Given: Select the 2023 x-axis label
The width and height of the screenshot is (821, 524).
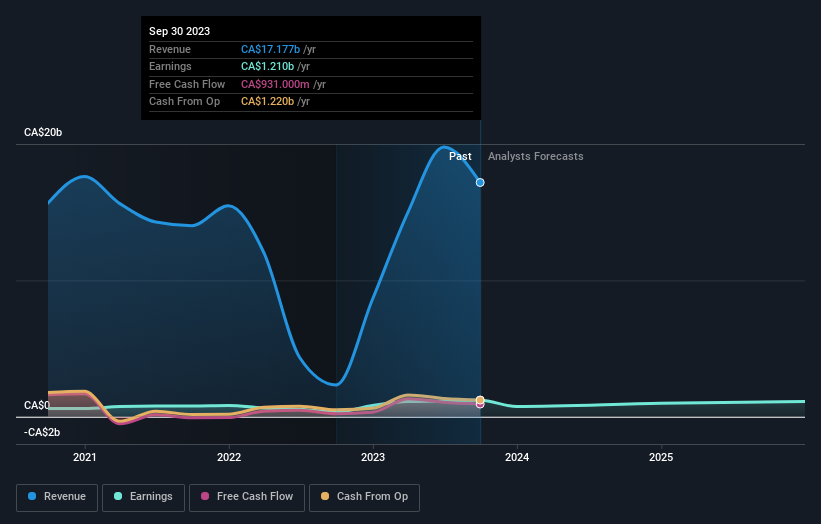Looking at the screenshot, I should 373,457.
